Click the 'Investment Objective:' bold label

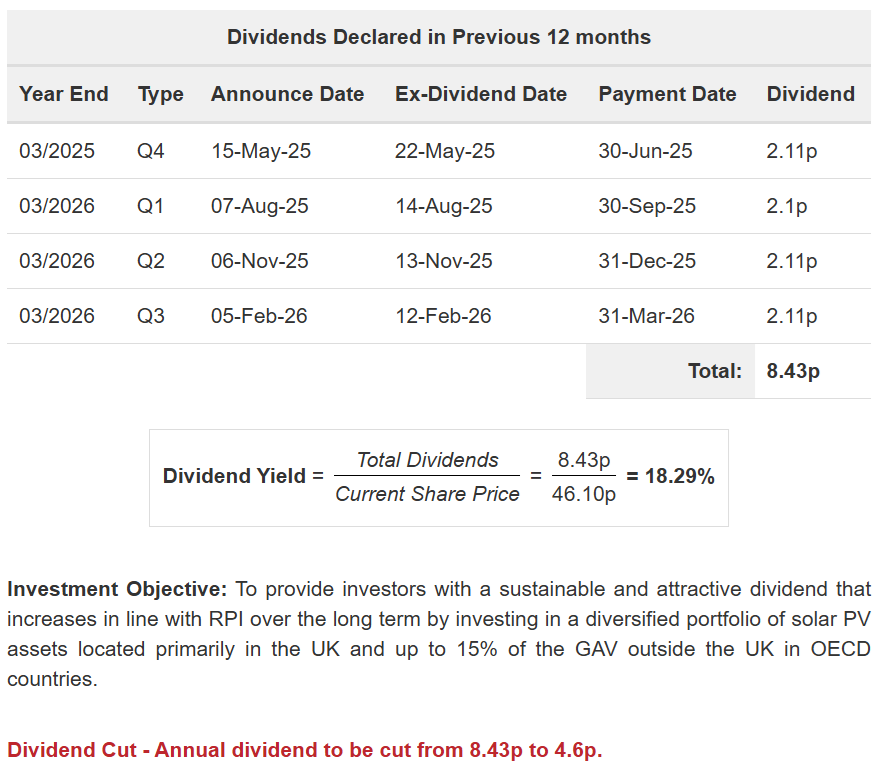(x=118, y=589)
